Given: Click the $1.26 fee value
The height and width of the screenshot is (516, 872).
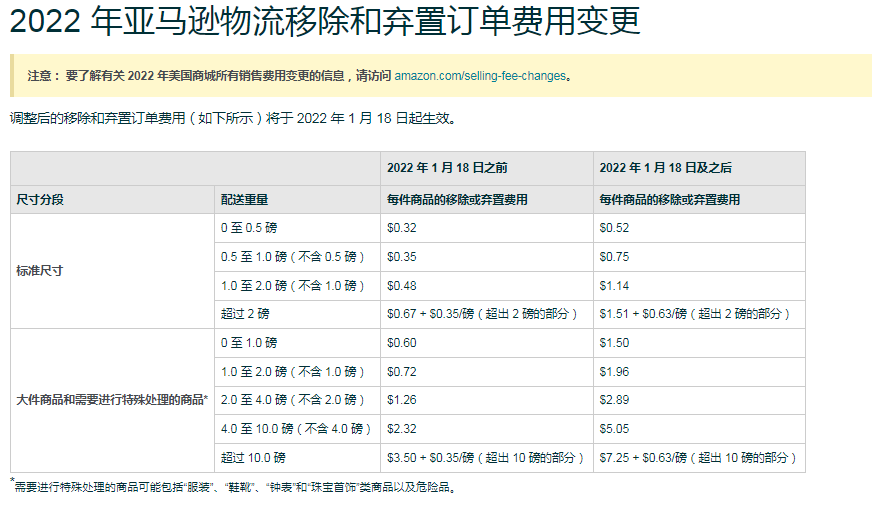Looking at the screenshot, I should tap(402, 400).
